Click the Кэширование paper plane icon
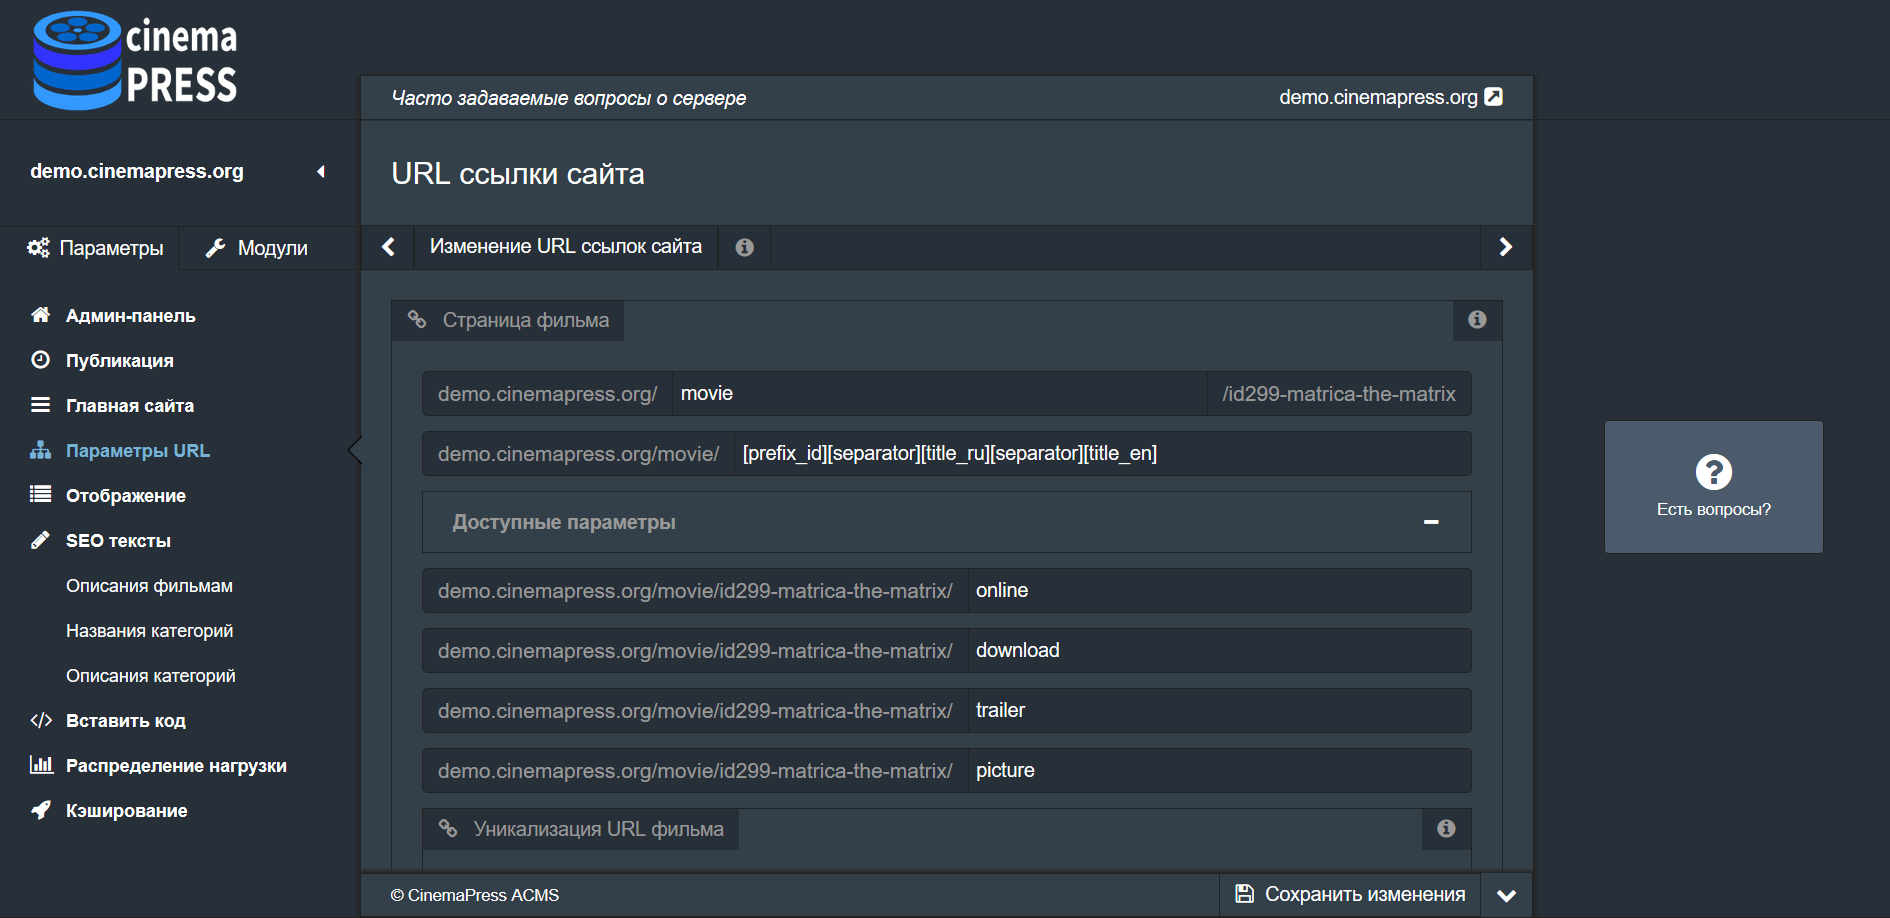Image resolution: width=1890 pixels, height=918 pixels. coord(40,810)
